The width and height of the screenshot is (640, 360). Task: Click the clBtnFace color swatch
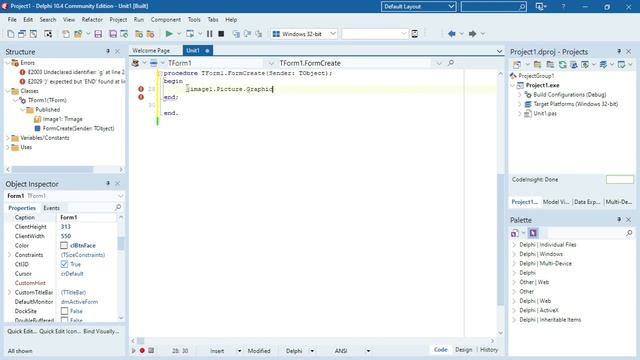pyautogui.click(x=64, y=245)
